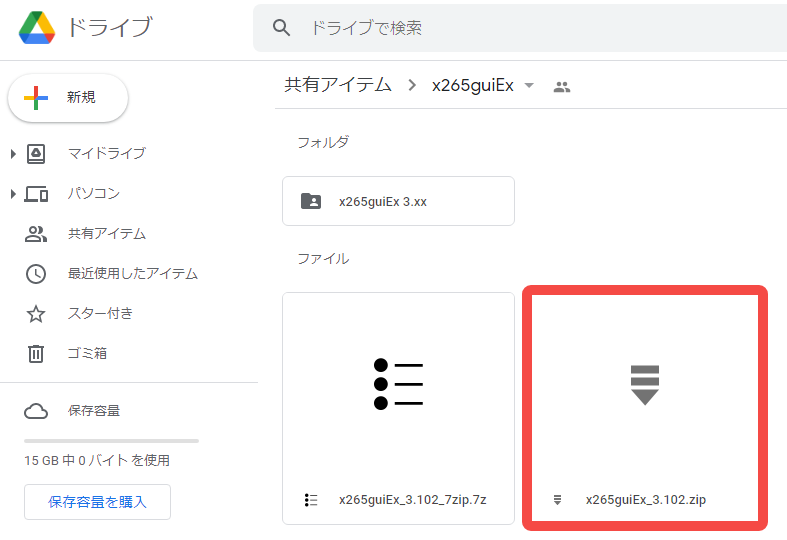Click the 15 GB 中 0 バイト を使用 text
Image resolution: width=787 pixels, height=540 pixels.
[x=97, y=460]
